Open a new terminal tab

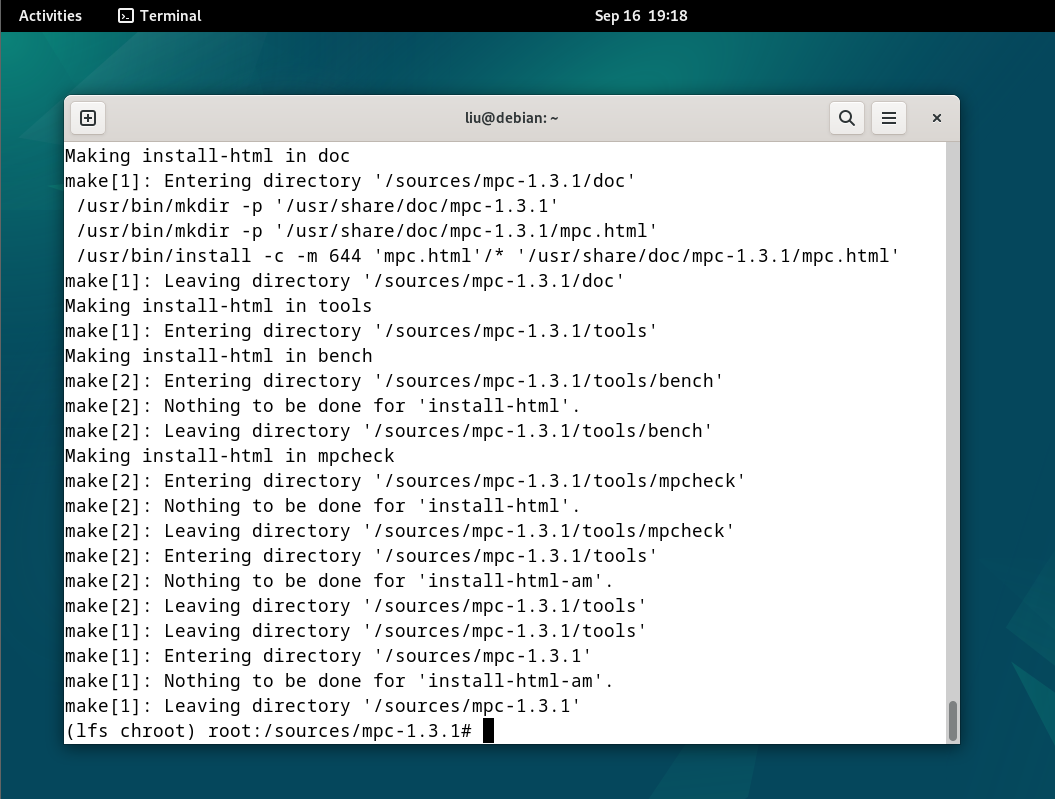click(88, 118)
